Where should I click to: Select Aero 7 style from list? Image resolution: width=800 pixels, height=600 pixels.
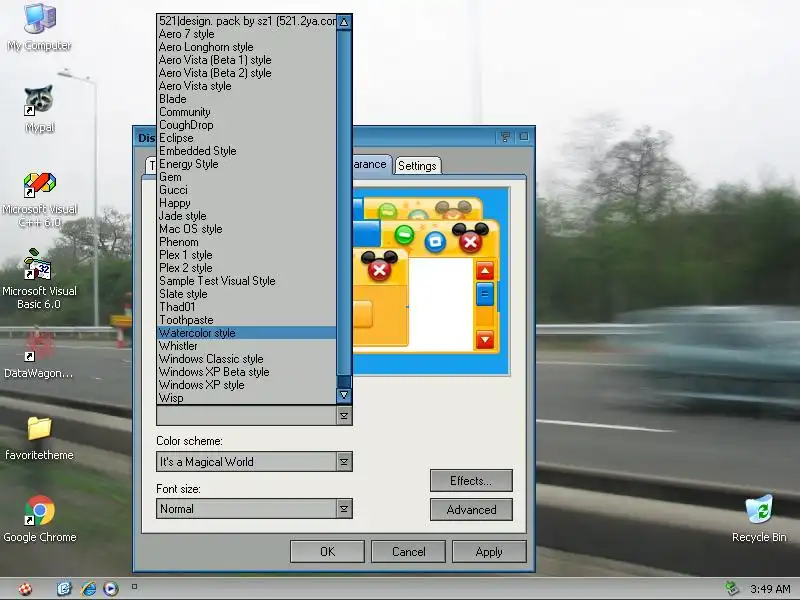click(247, 34)
